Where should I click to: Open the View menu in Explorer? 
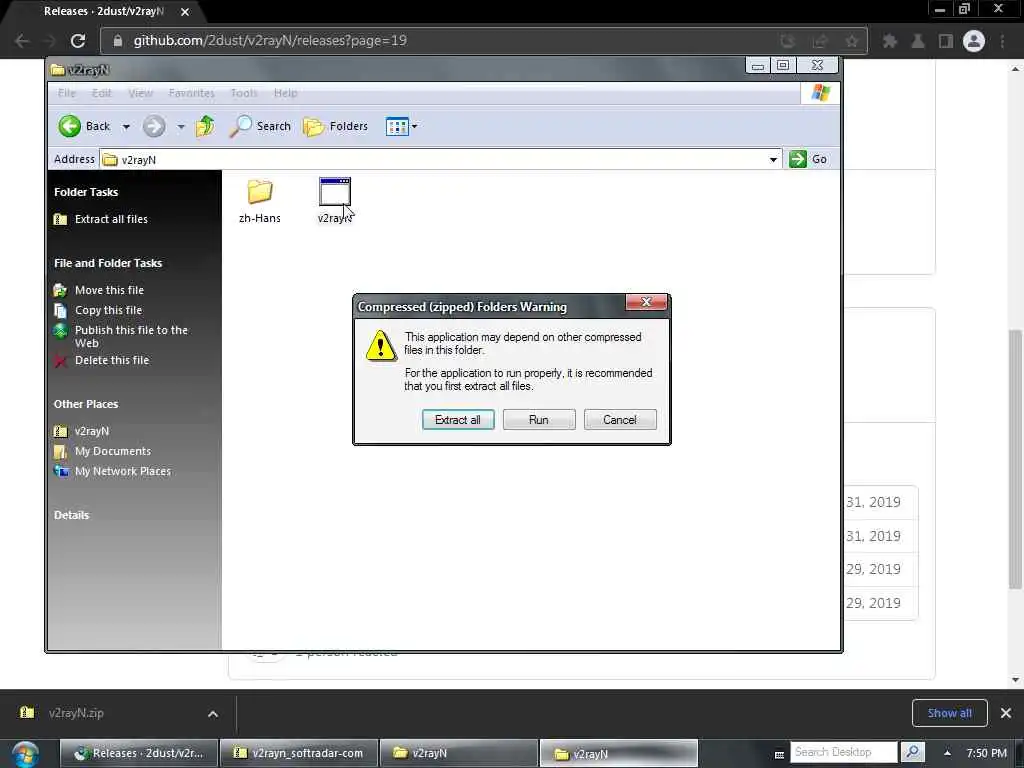[x=140, y=93]
